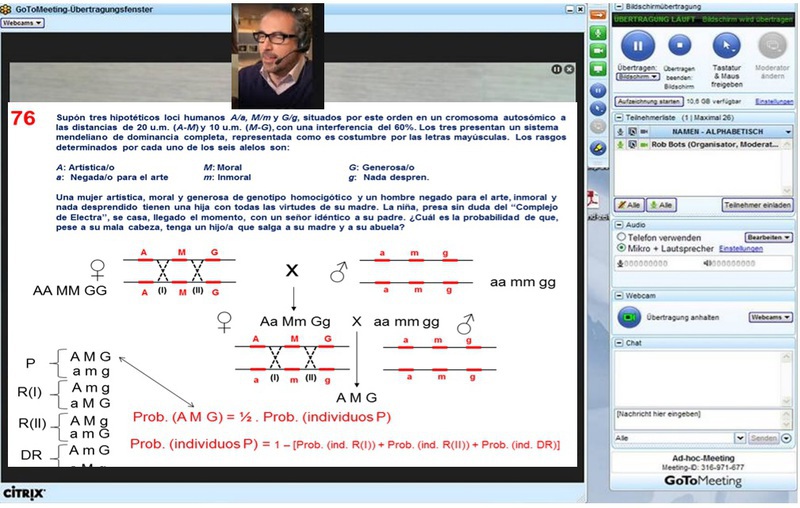Click the Teilnehmer einladen button

click(x=757, y=204)
